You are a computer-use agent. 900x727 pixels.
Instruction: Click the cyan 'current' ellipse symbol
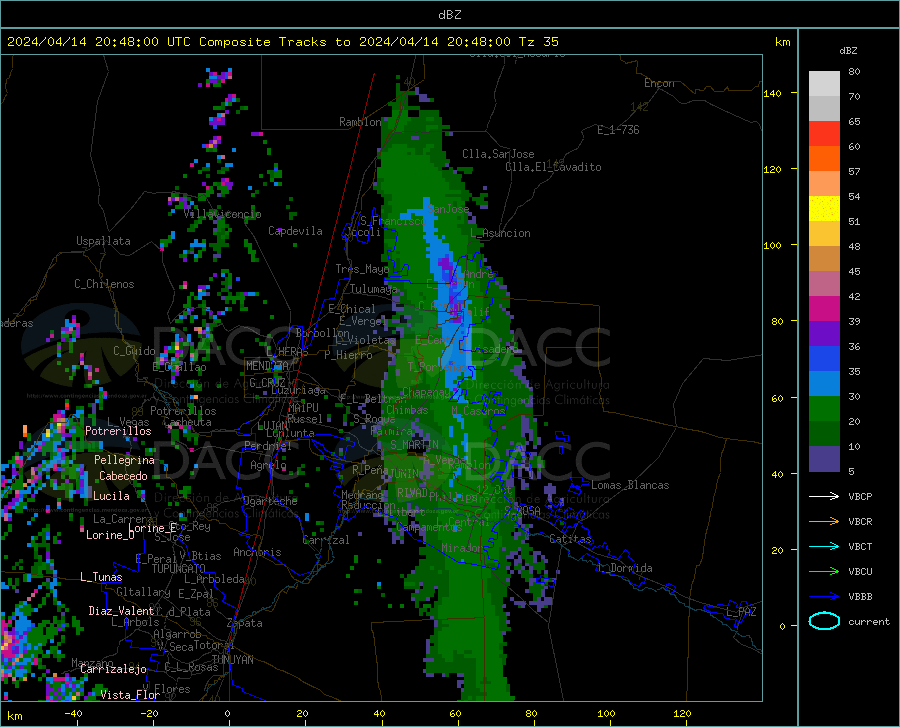[x=824, y=621]
